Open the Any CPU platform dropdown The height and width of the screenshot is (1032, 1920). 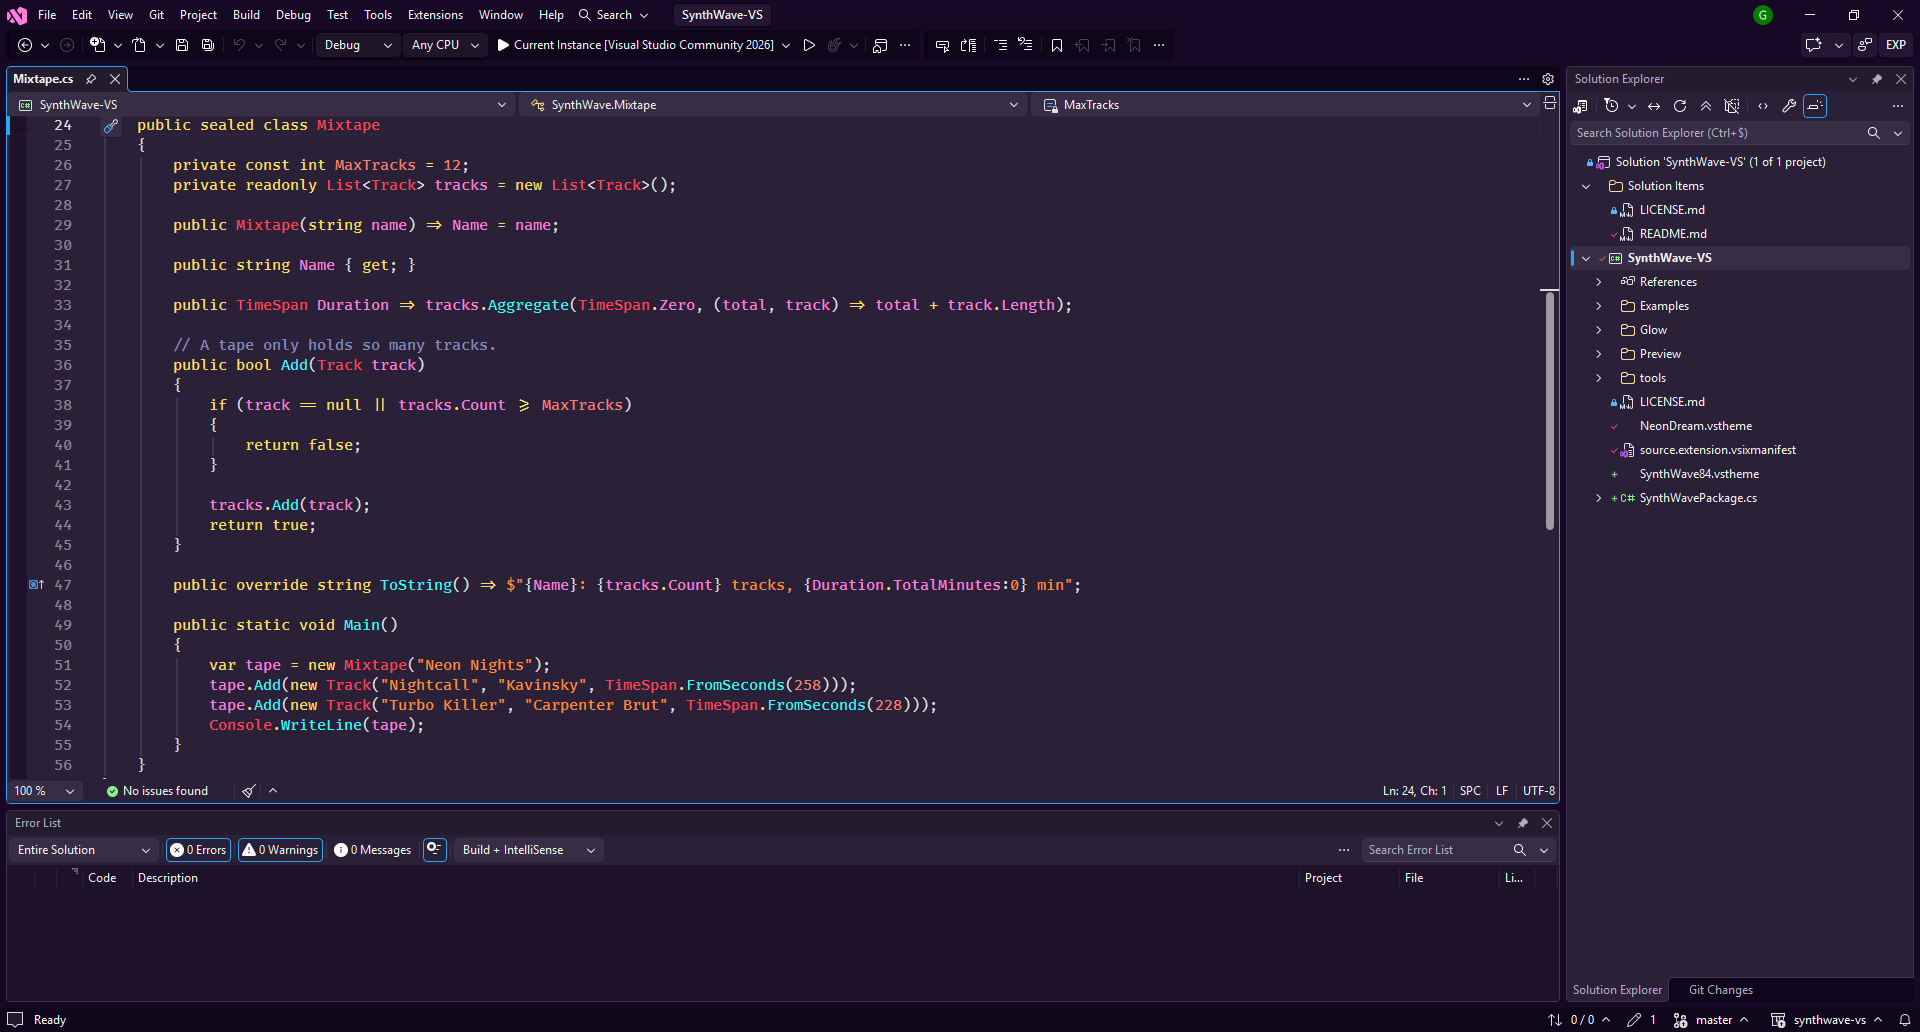point(445,45)
